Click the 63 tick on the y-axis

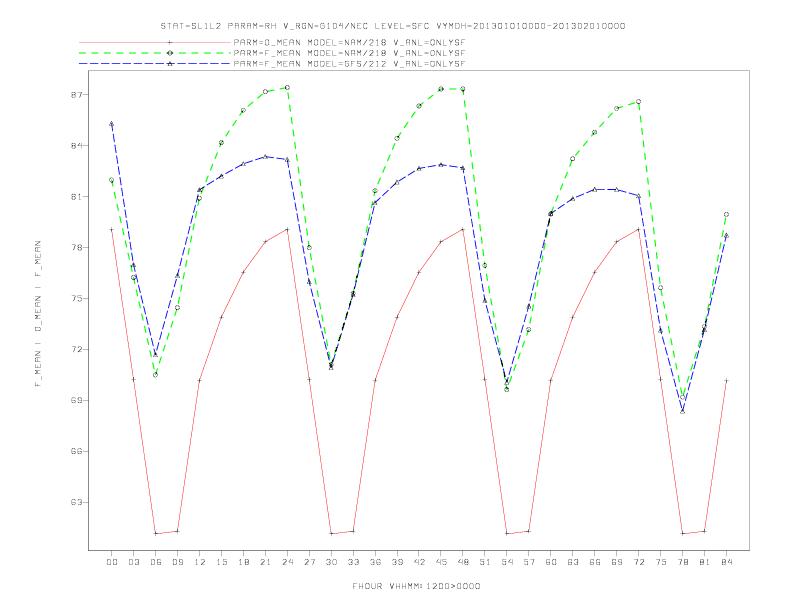coord(76,502)
